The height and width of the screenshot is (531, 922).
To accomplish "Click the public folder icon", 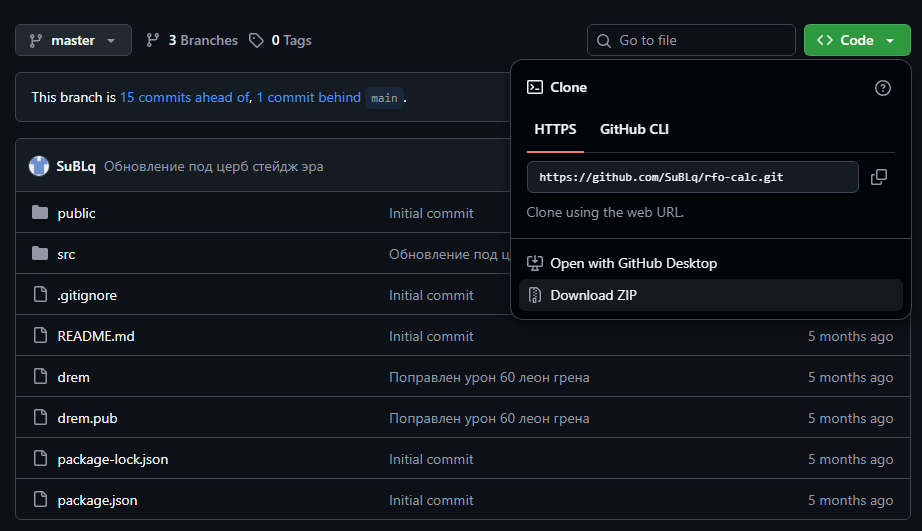I will [40, 213].
